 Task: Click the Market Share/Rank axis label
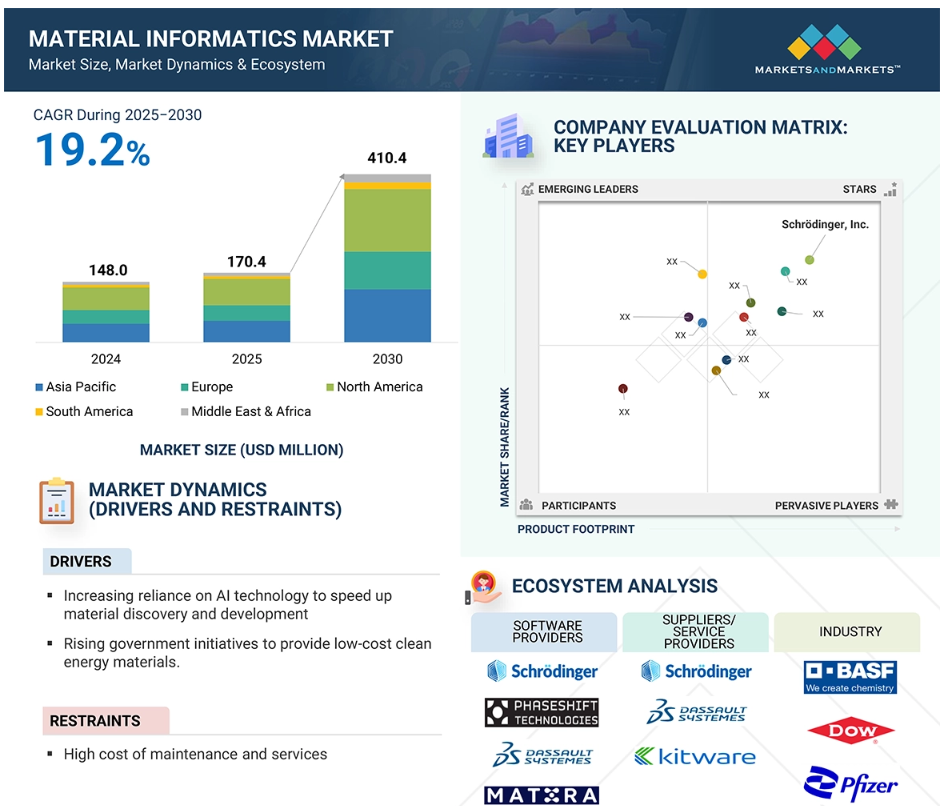tap(505, 447)
